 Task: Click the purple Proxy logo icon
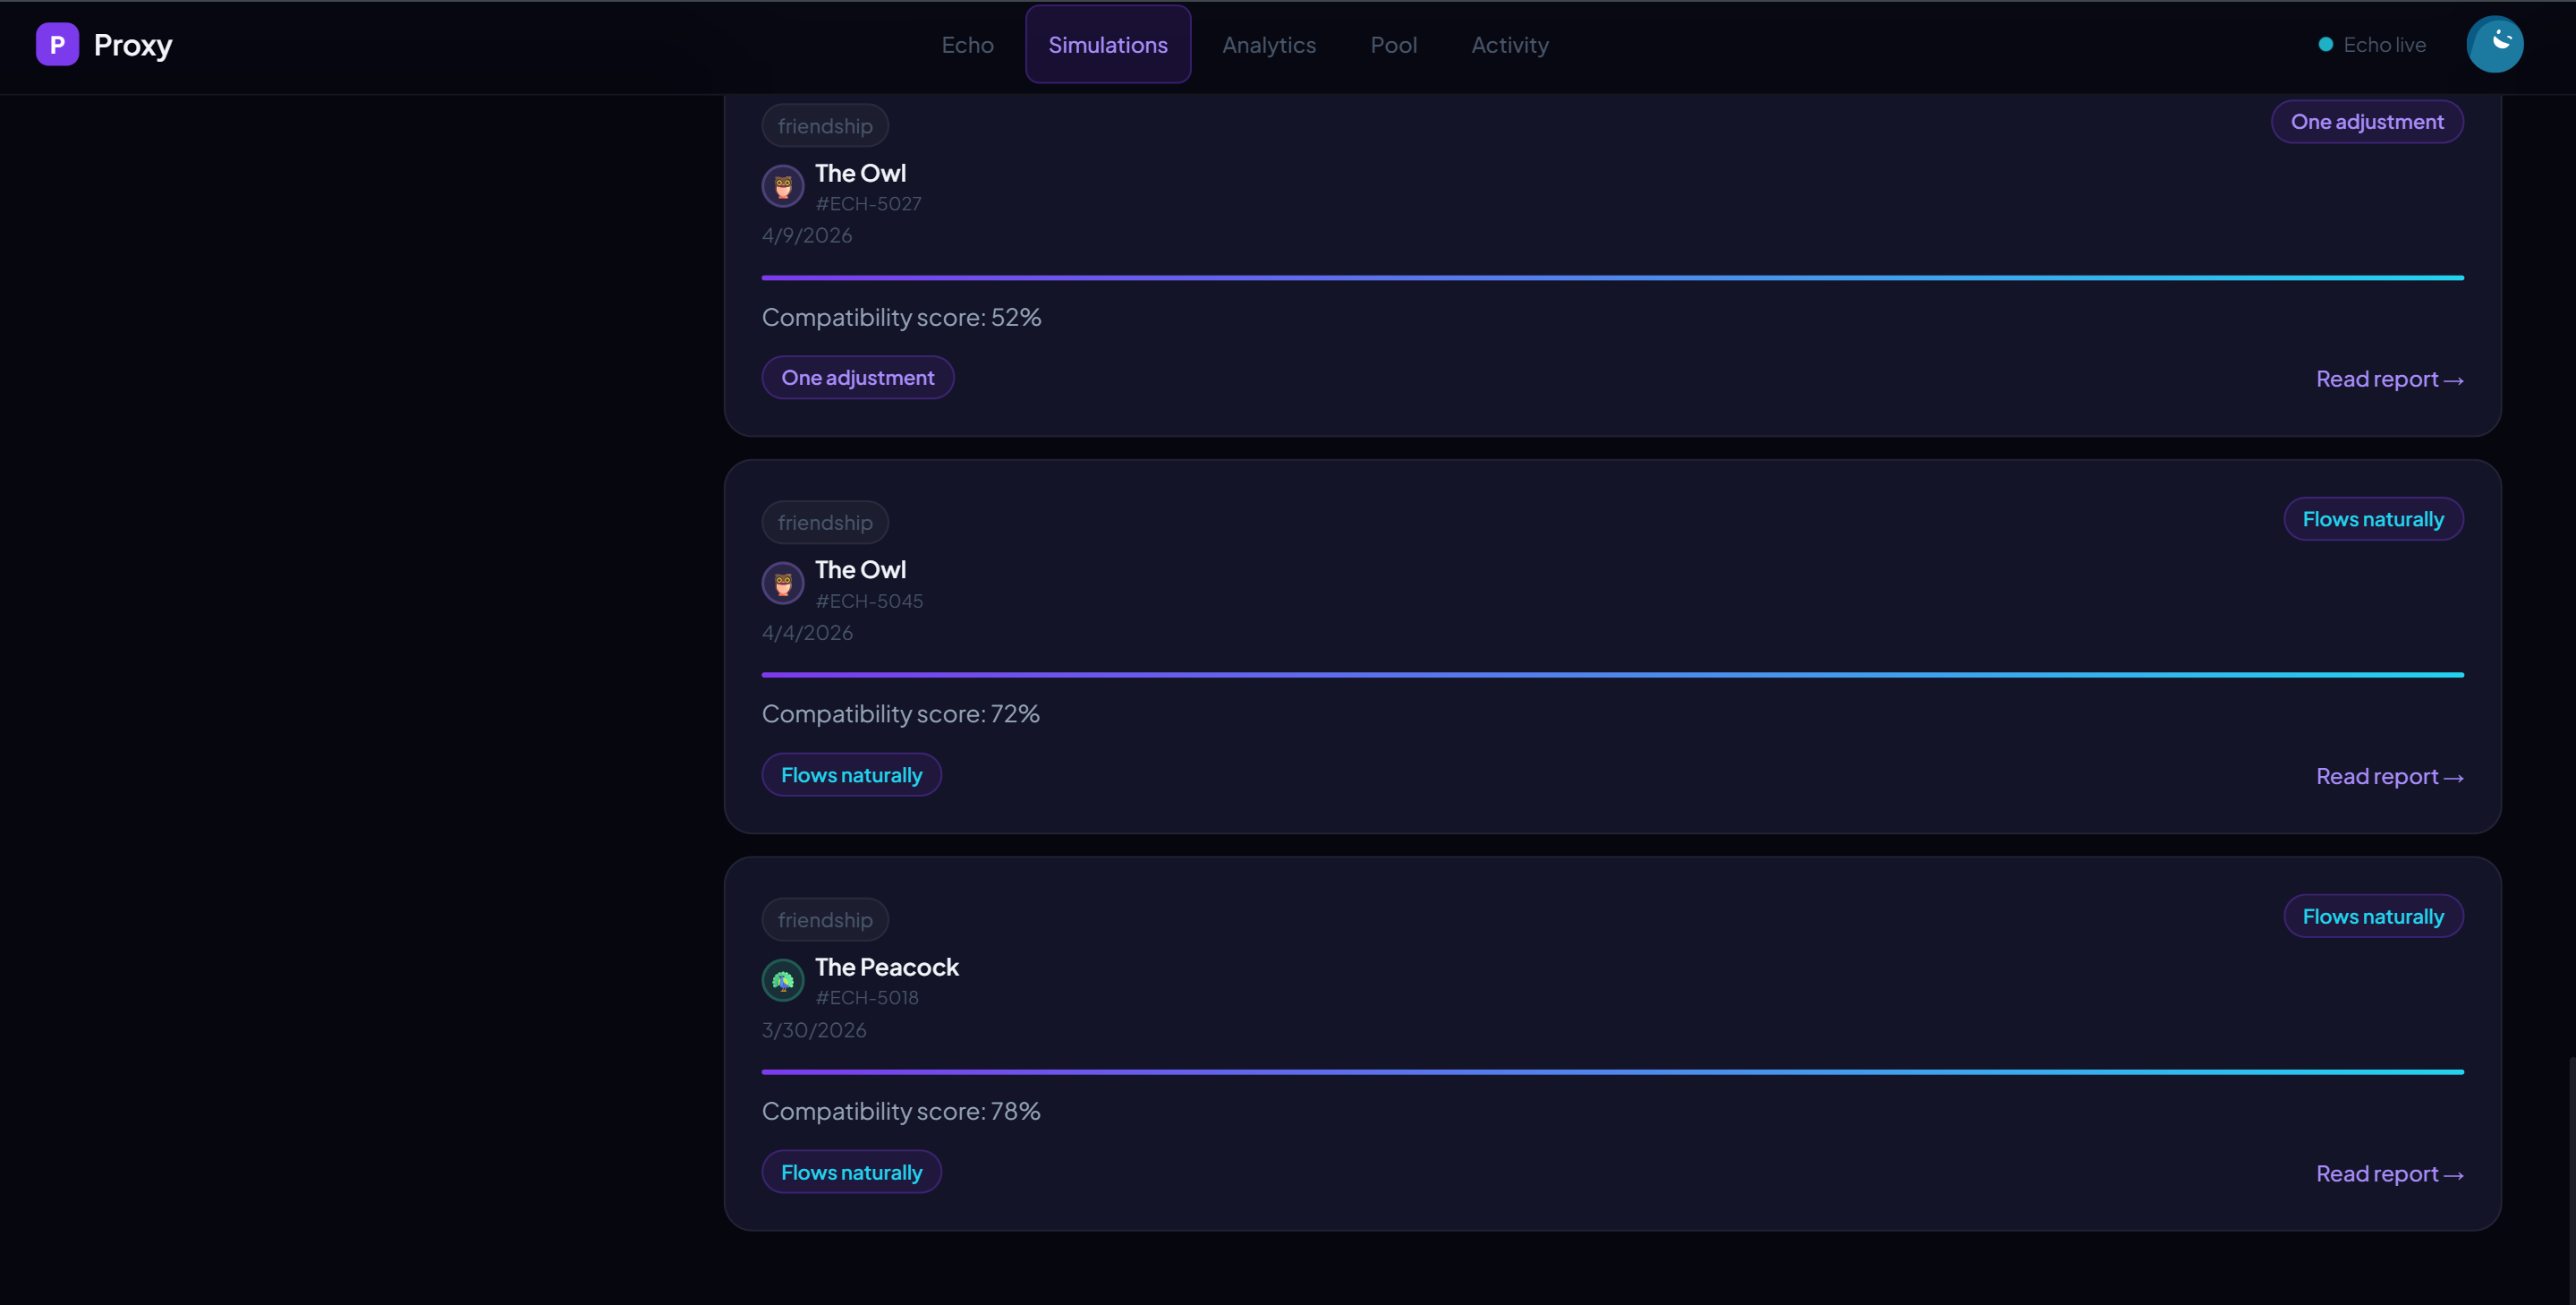pyautogui.click(x=57, y=45)
